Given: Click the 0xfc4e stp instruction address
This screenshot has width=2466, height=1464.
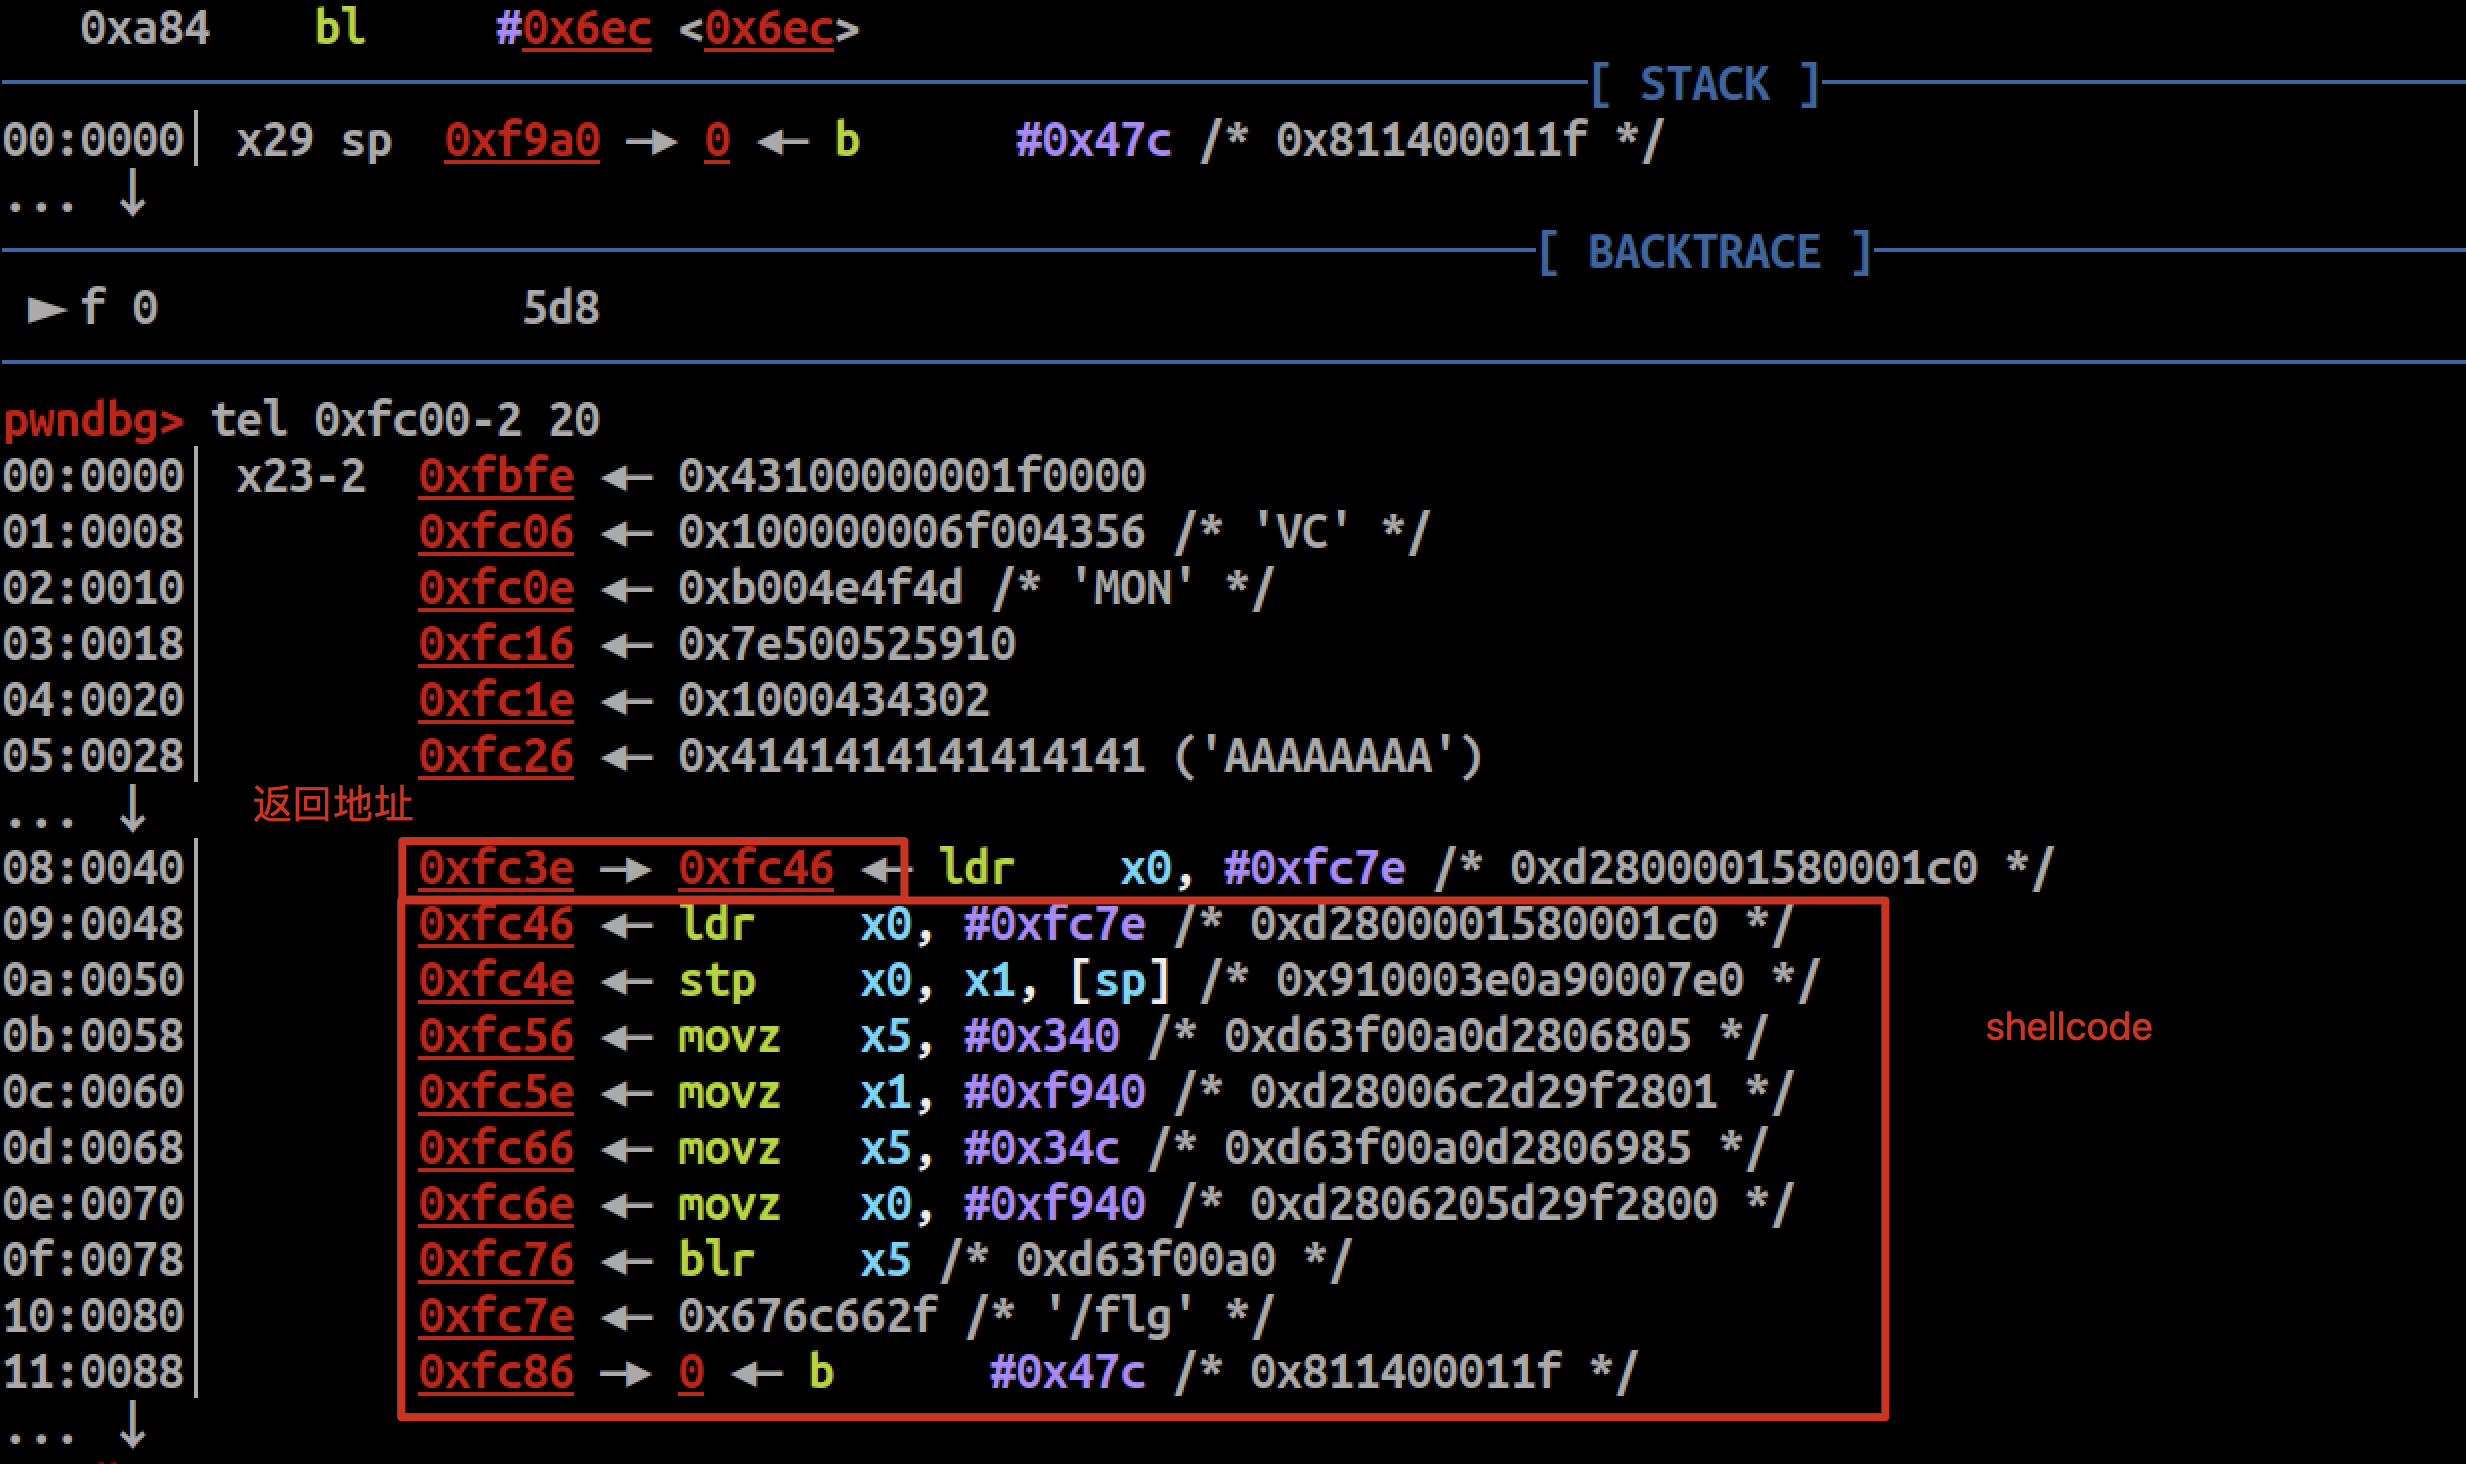Looking at the screenshot, I should [x=496, y=980].
